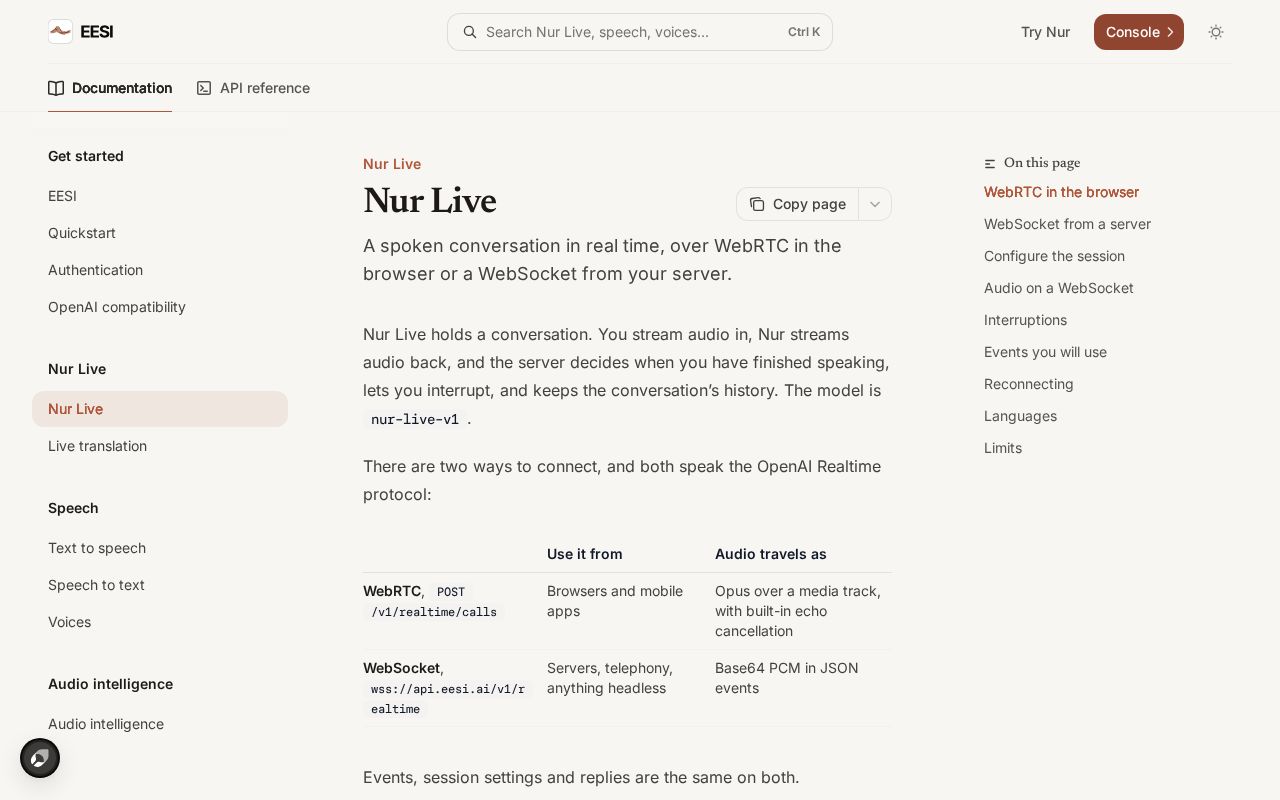Click the nur-live-v1 inline code

[x=415, y=419]
